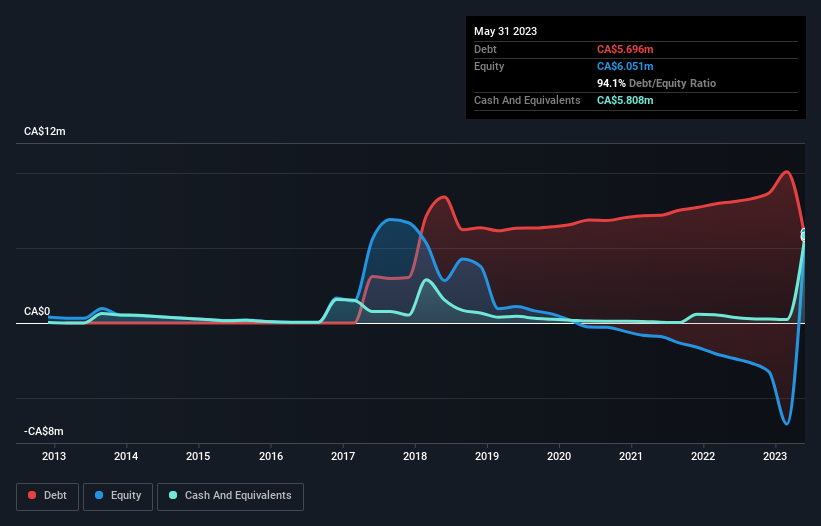Click the 2015 x-axis label
Viewport: 821px width, 526px height.
[198, 456]
